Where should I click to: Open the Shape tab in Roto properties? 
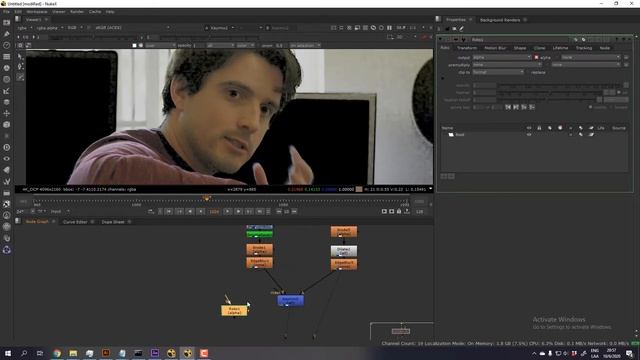point(520,48)
